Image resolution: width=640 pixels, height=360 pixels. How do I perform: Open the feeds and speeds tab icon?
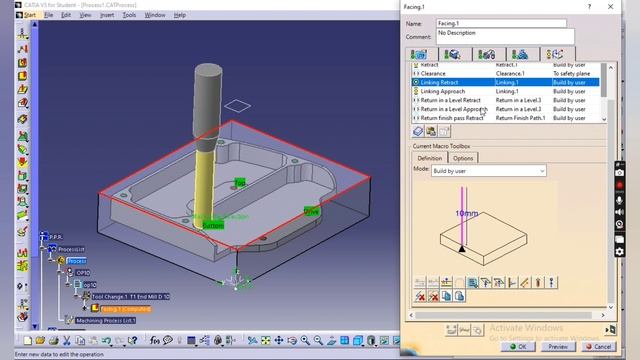pos(520,54)
